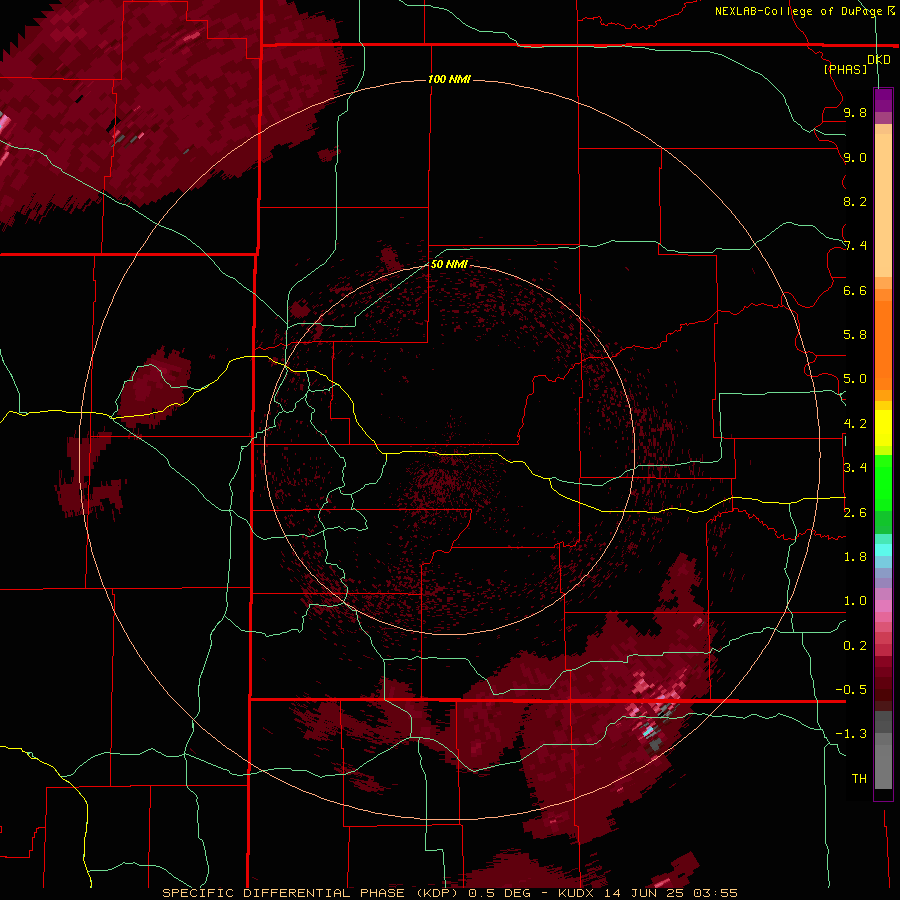The image size is (900, 900).
Task: Click the 50 NMI range ring label
Action: tap(449, 264)
